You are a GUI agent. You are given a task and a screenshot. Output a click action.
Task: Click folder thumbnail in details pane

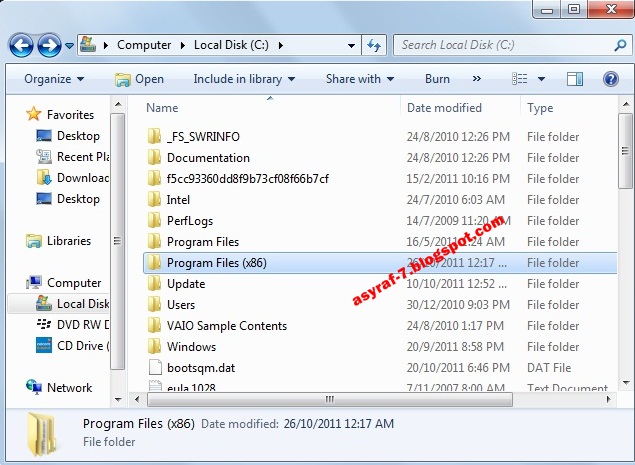pos(41,434)
